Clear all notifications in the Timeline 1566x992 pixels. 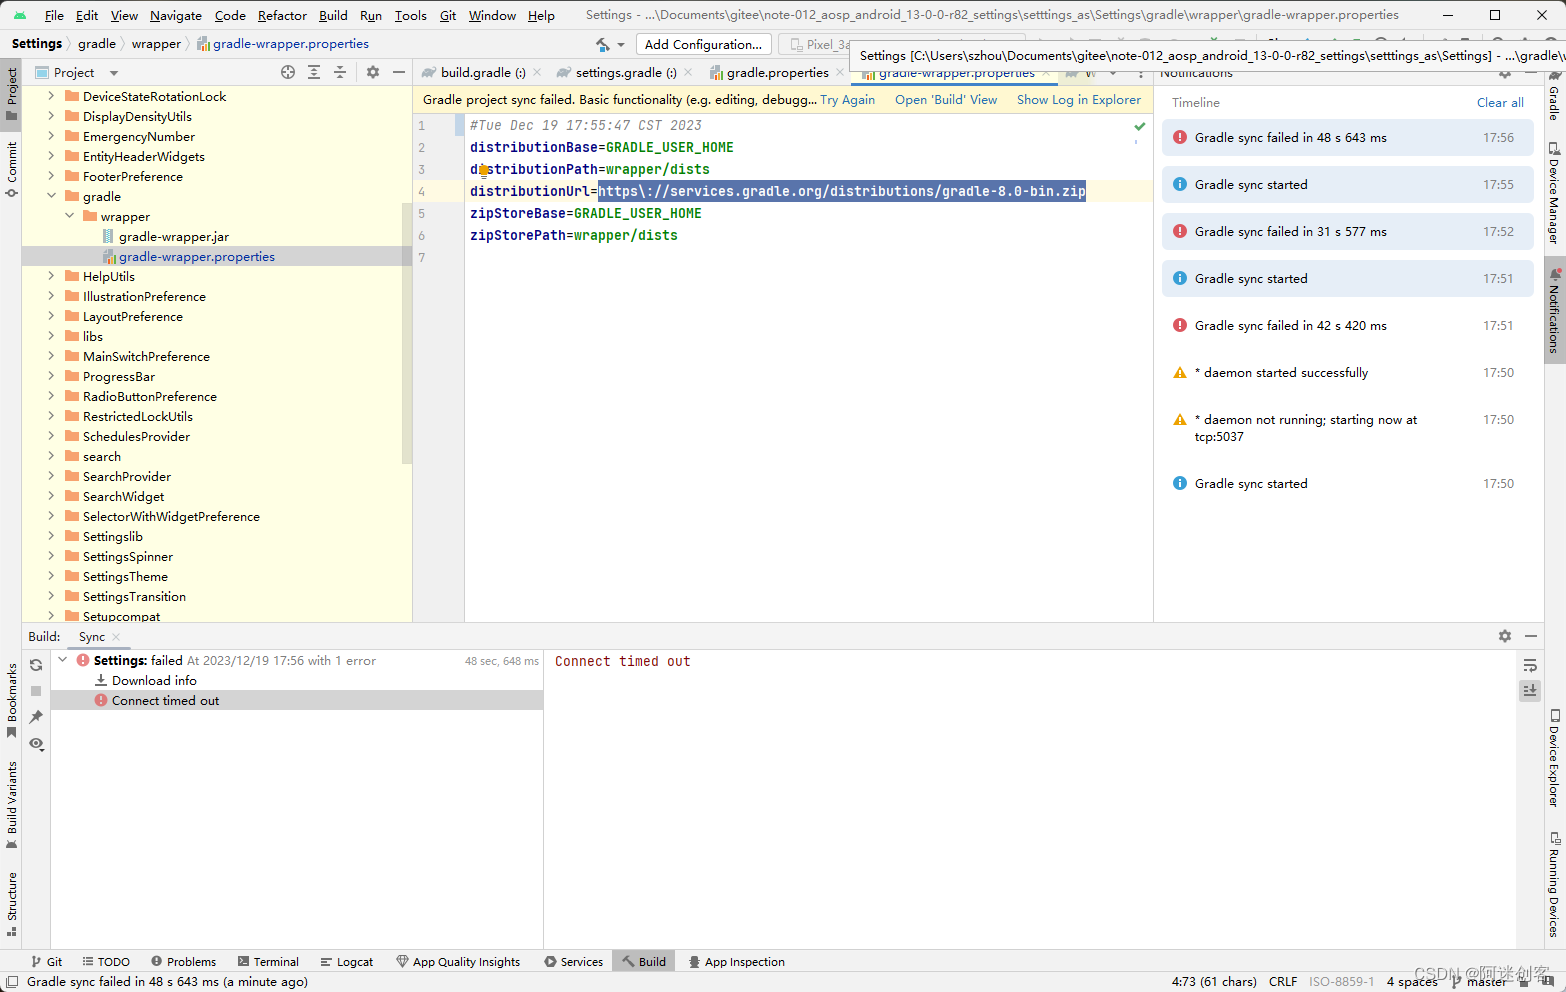[1500, 102]
